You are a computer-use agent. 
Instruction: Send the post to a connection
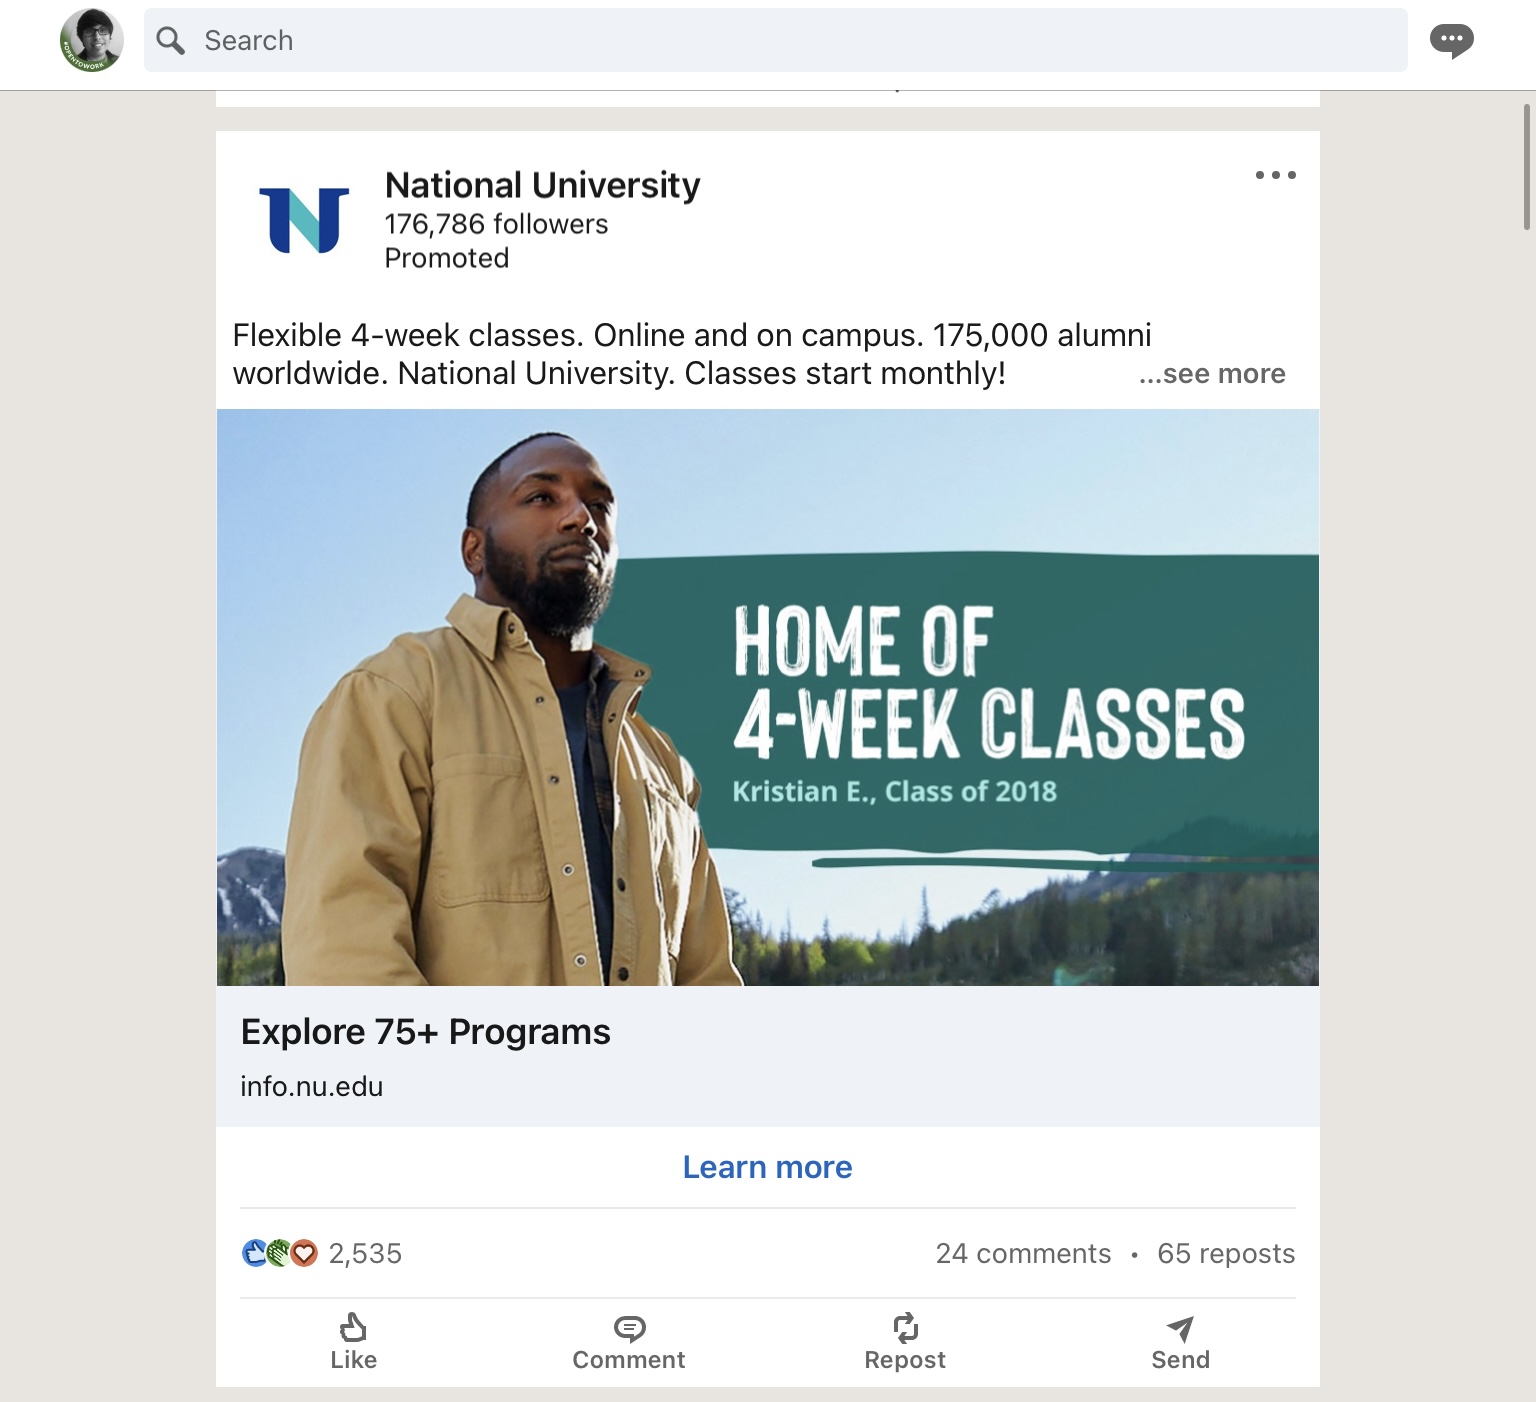(x=1180, y=1342)
